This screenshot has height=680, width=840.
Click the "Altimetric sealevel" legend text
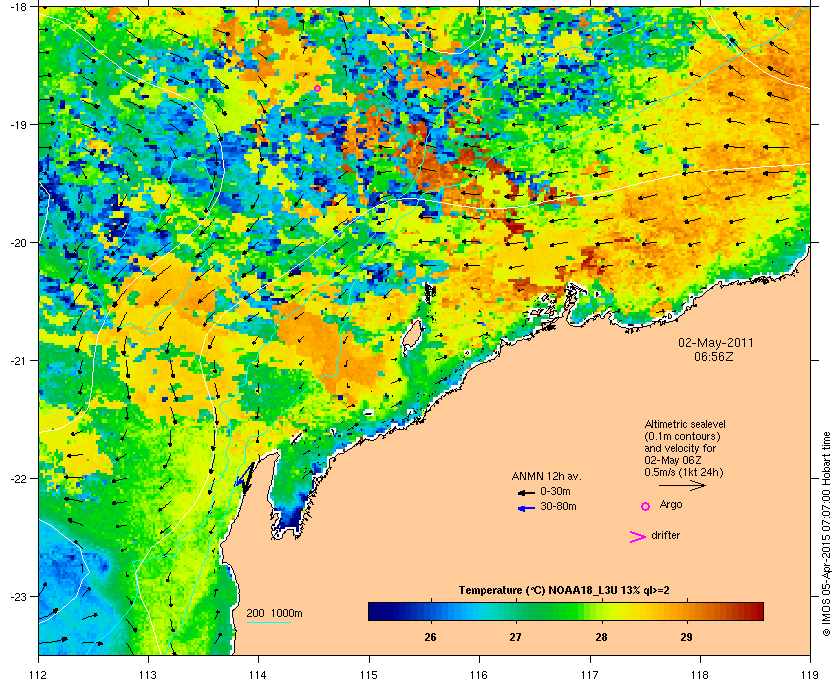pos(685,424)
